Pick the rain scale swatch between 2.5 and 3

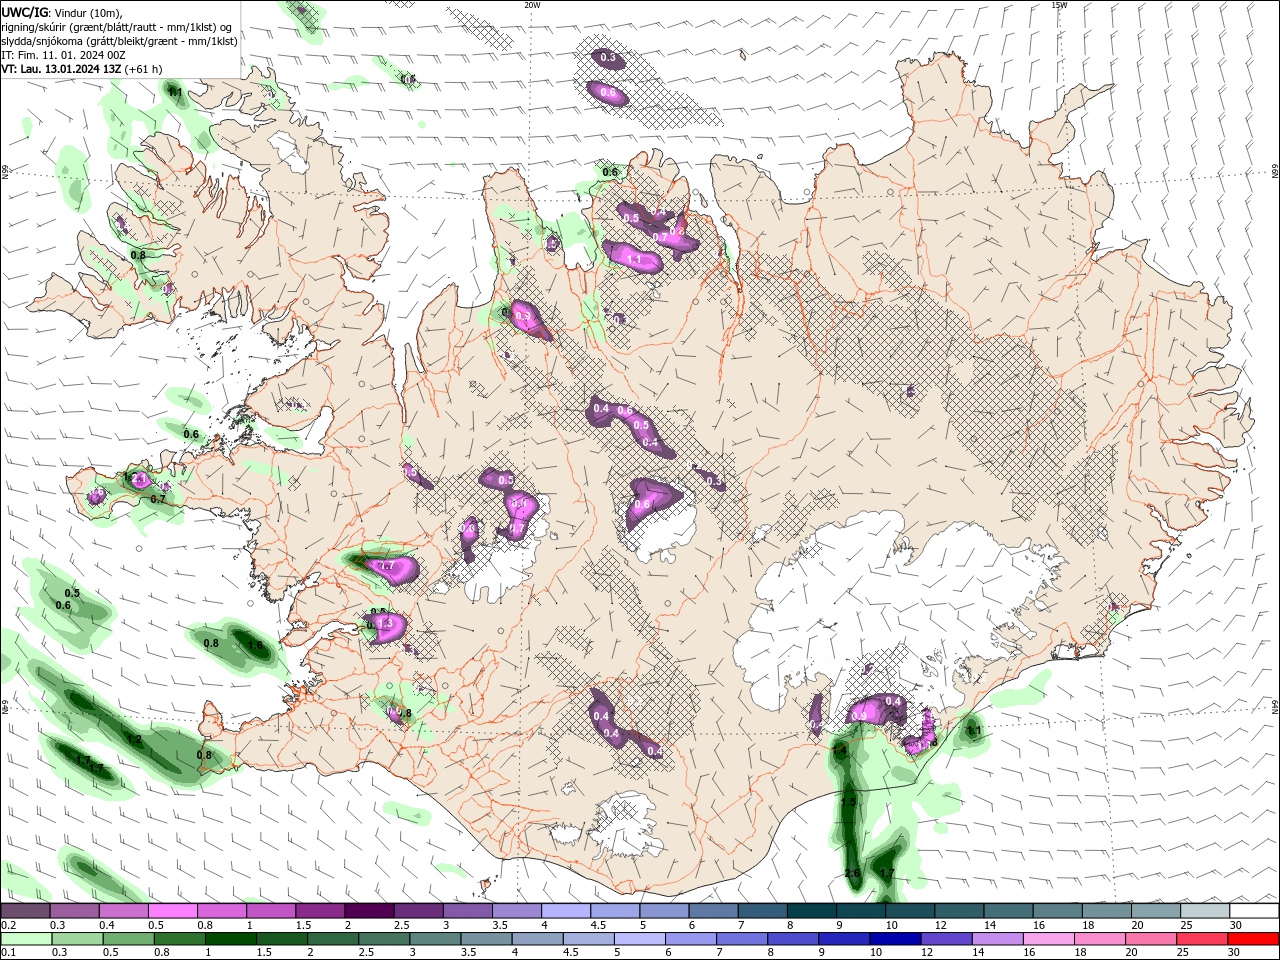pyautogui.click(x=385, y=939)
